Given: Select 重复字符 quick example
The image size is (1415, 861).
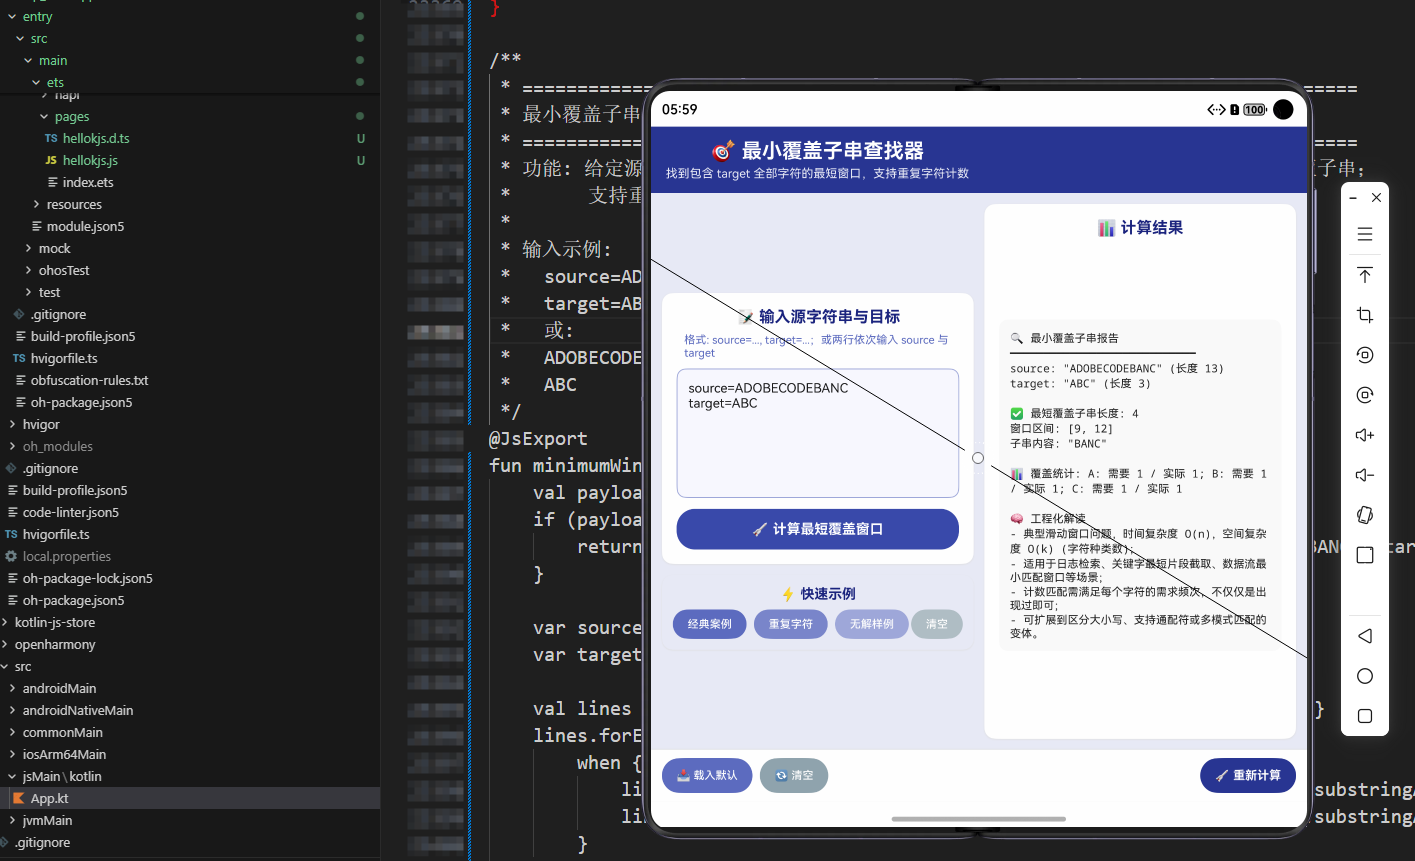Looking at the screenshot, I should [x=790, y=625].
